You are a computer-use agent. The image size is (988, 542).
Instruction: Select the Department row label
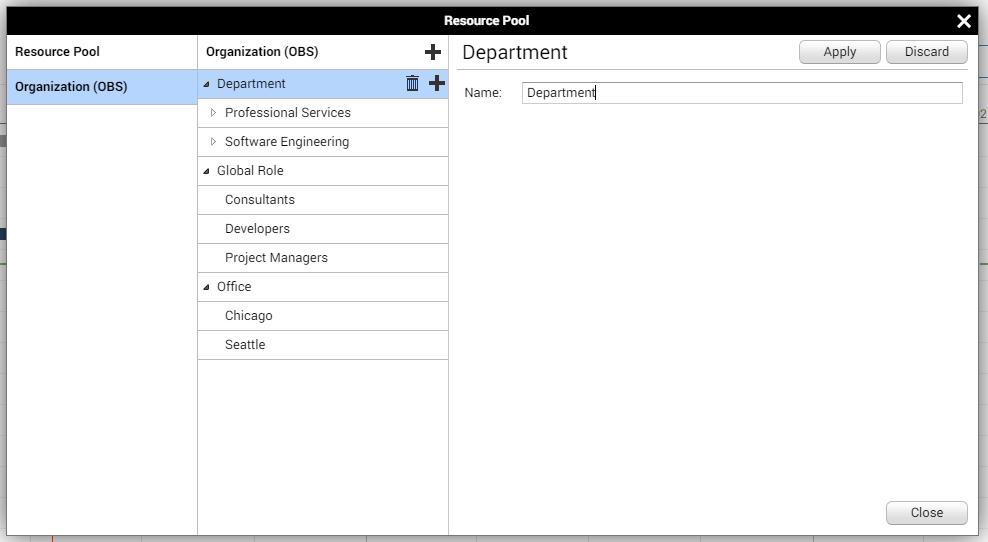click(251, 84)
